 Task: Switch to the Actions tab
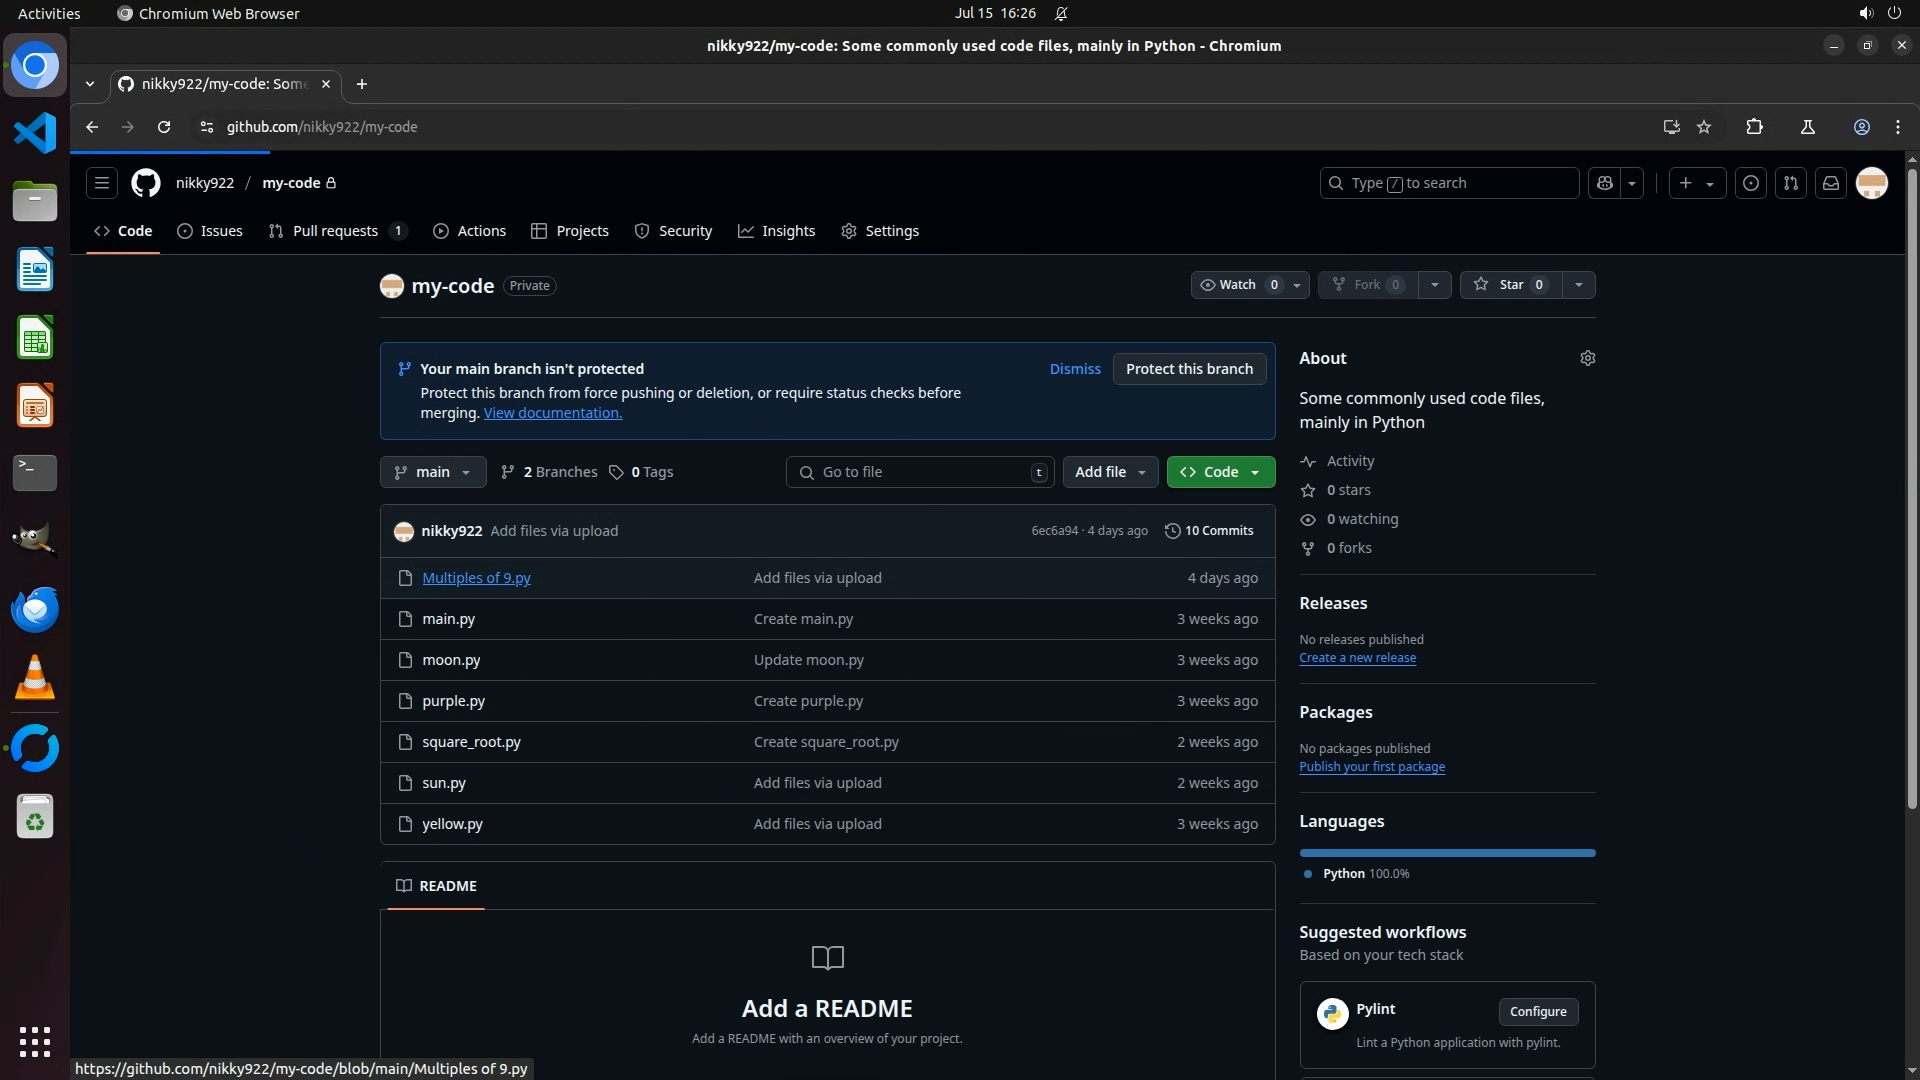[470, 231]
